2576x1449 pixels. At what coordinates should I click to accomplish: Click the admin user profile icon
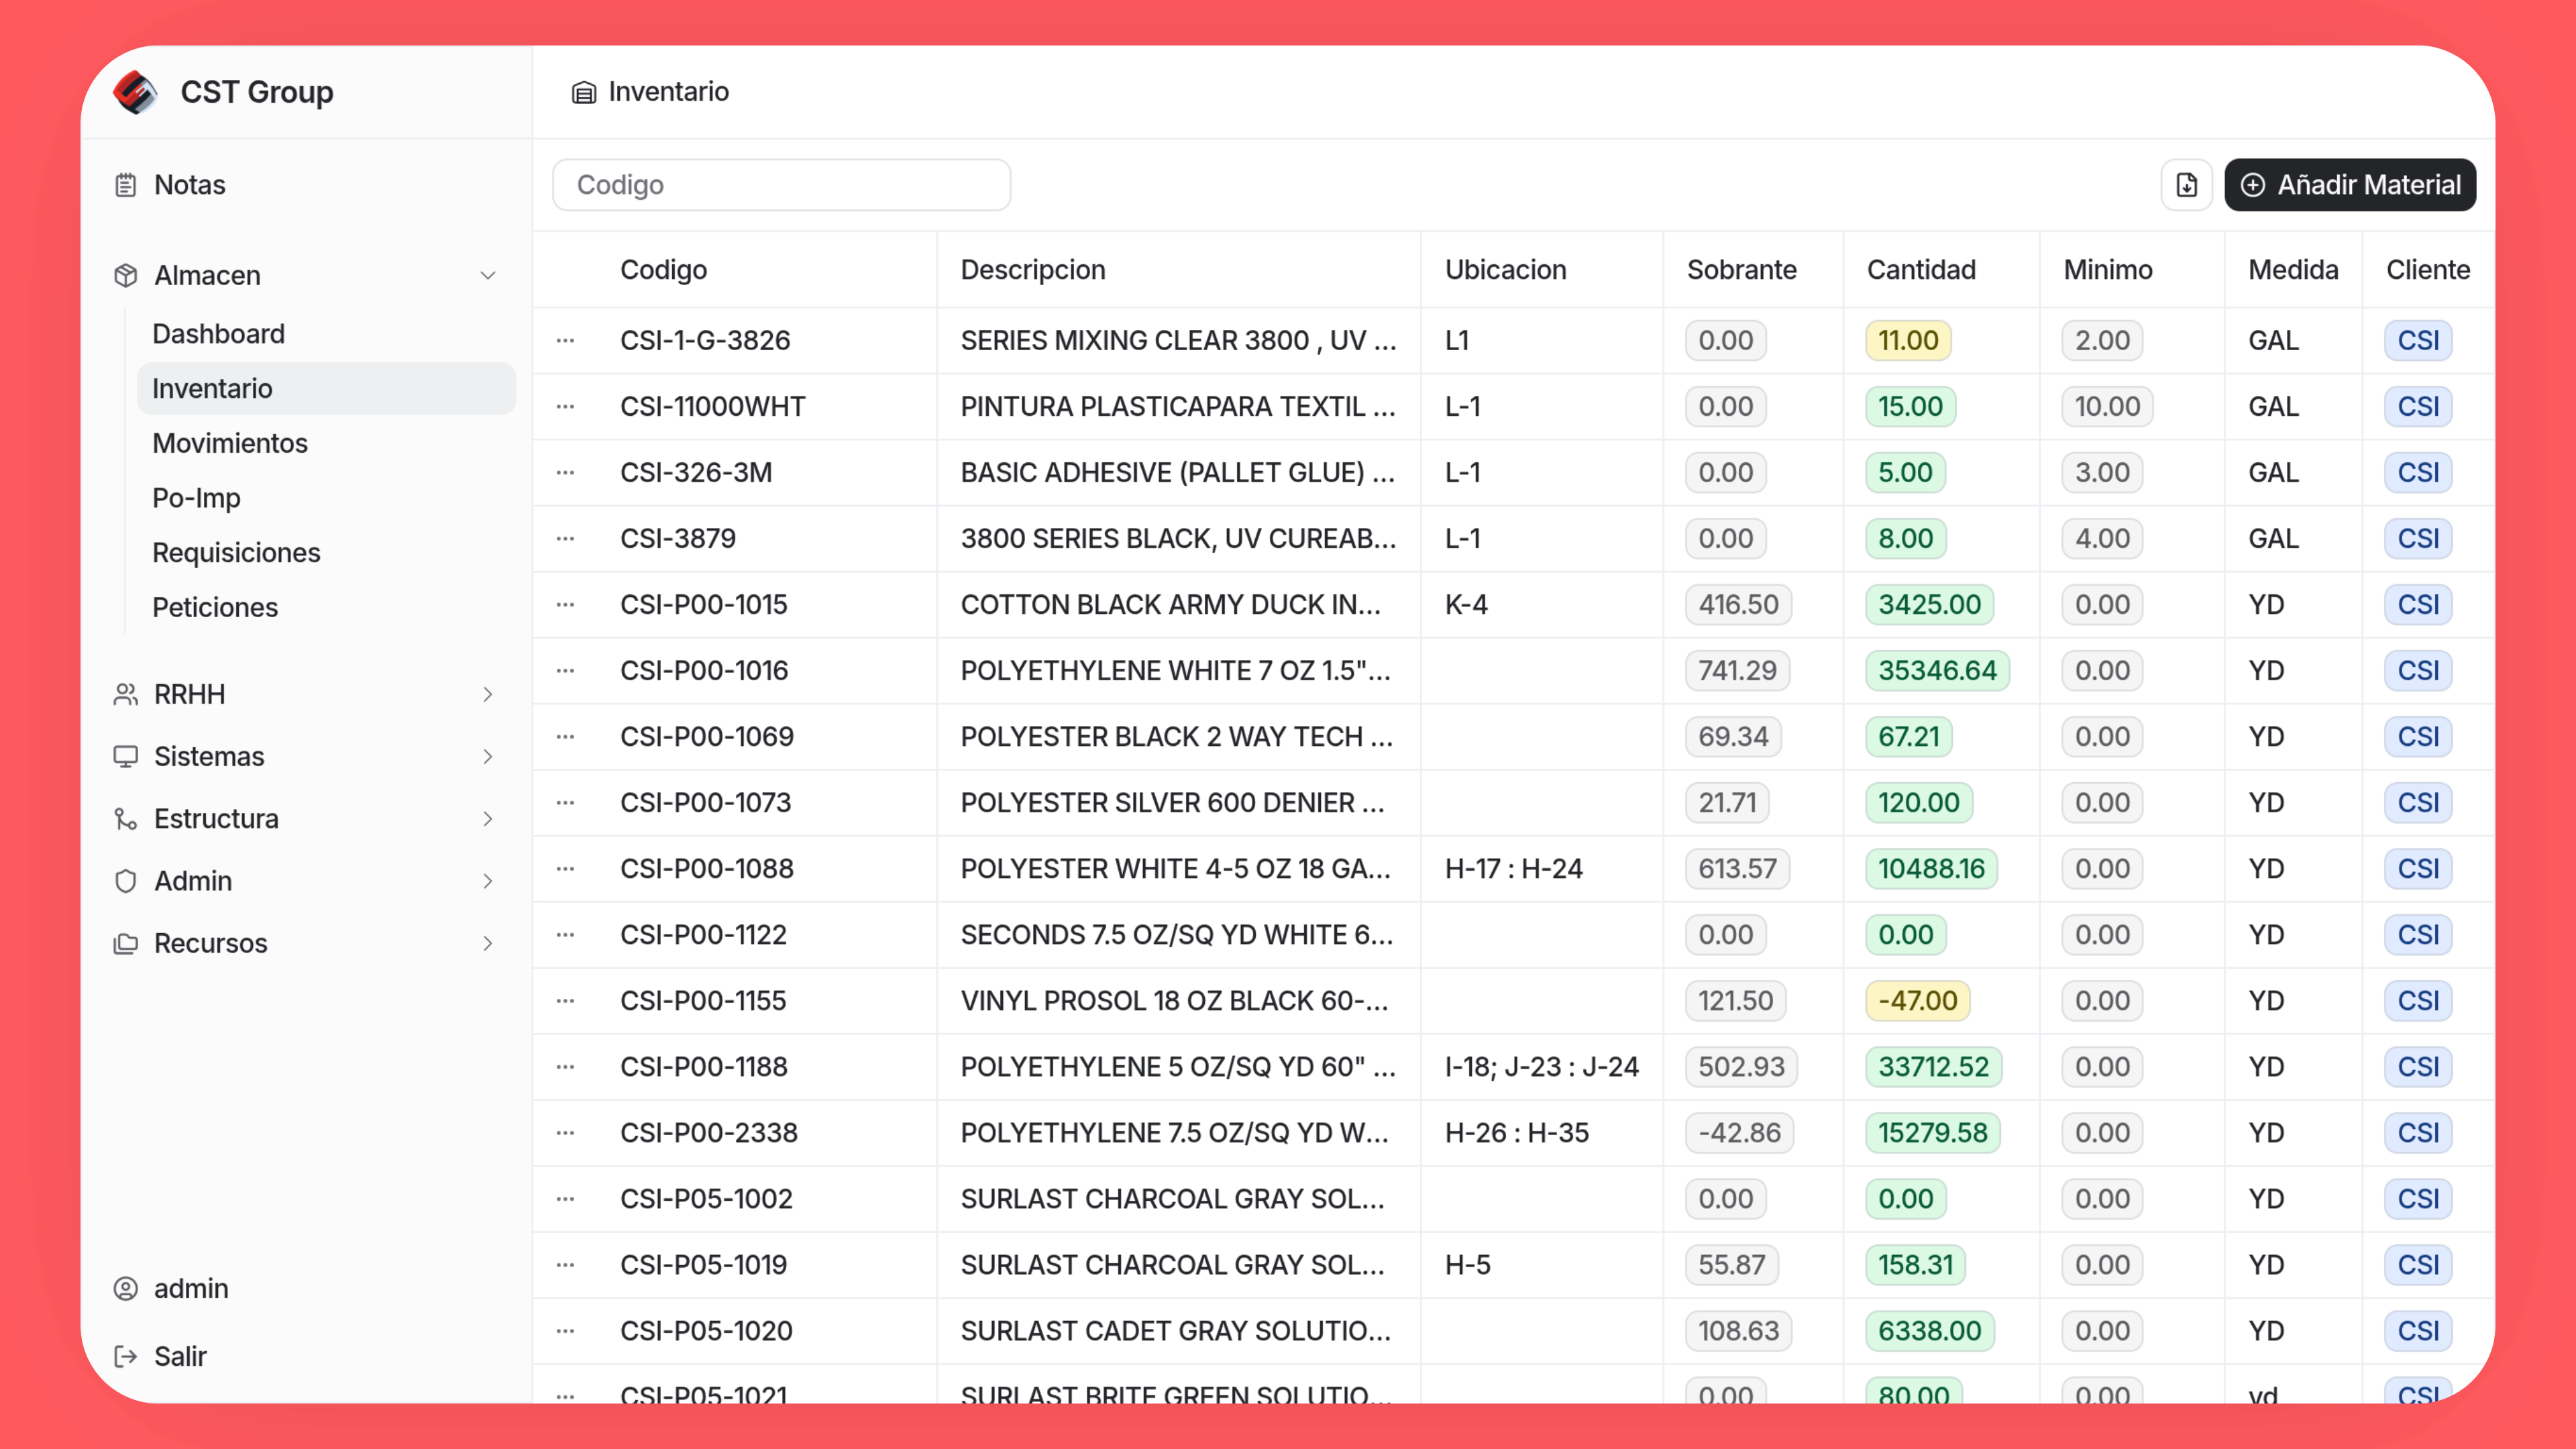click(x=125, y=1288)
